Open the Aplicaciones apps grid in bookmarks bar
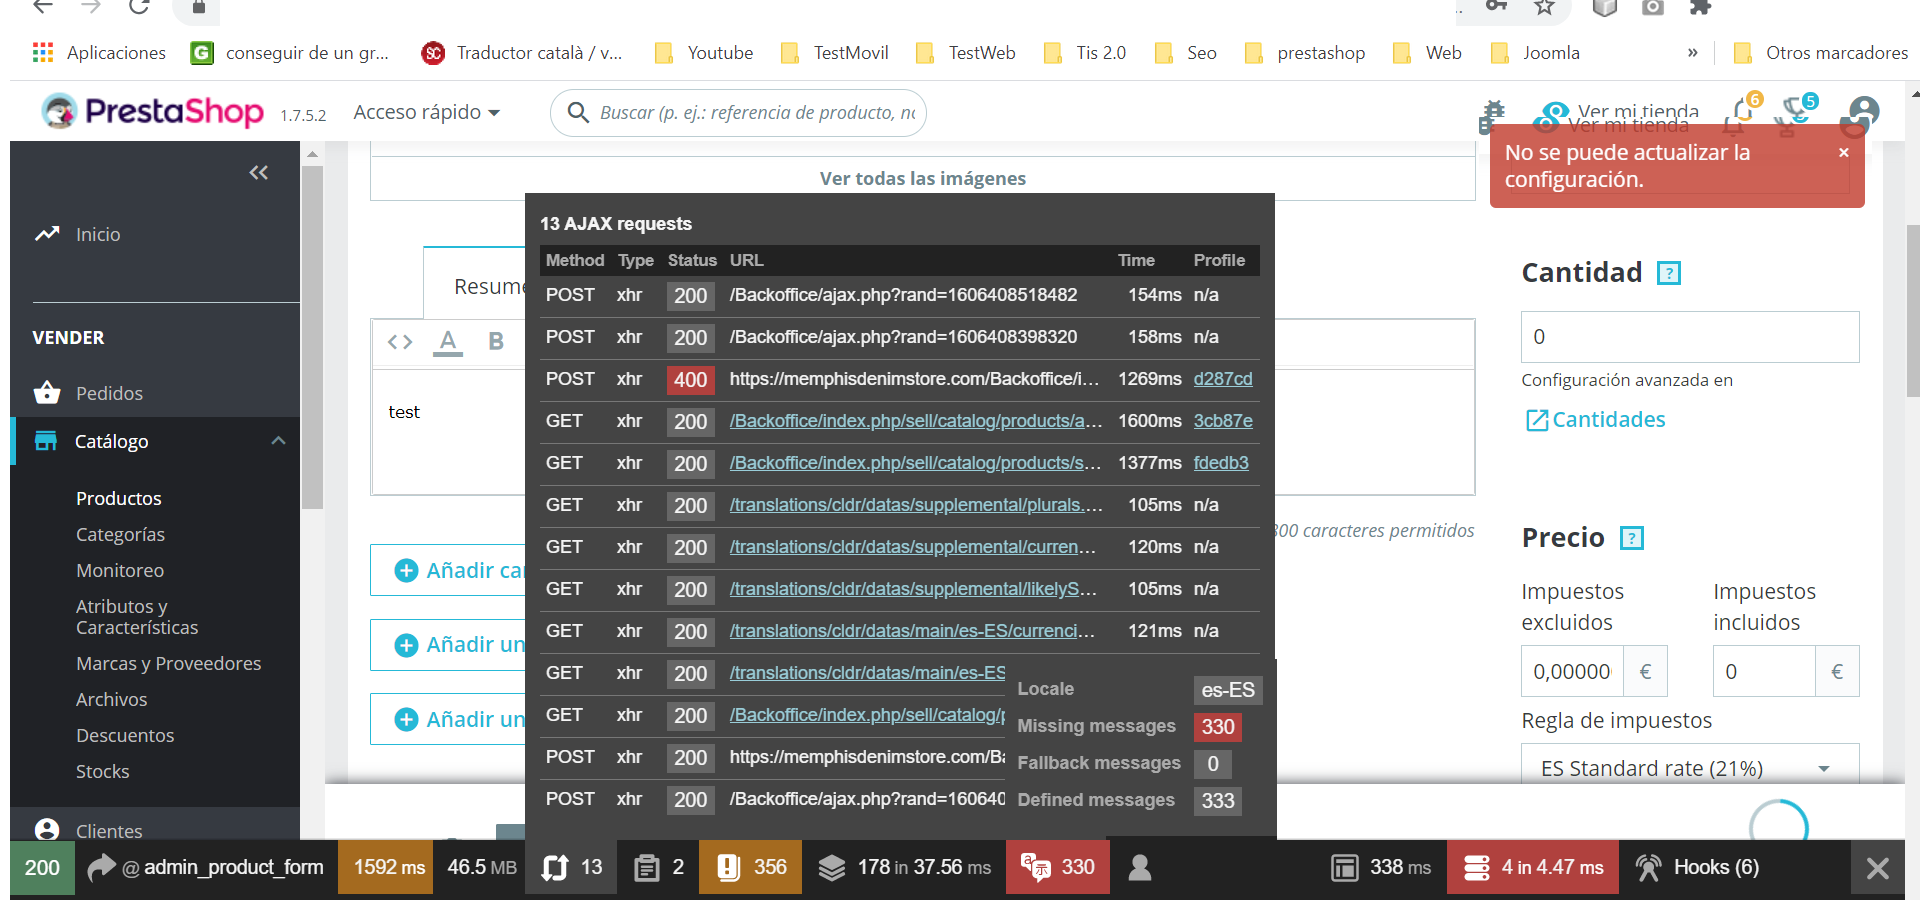 pos(99,53)
